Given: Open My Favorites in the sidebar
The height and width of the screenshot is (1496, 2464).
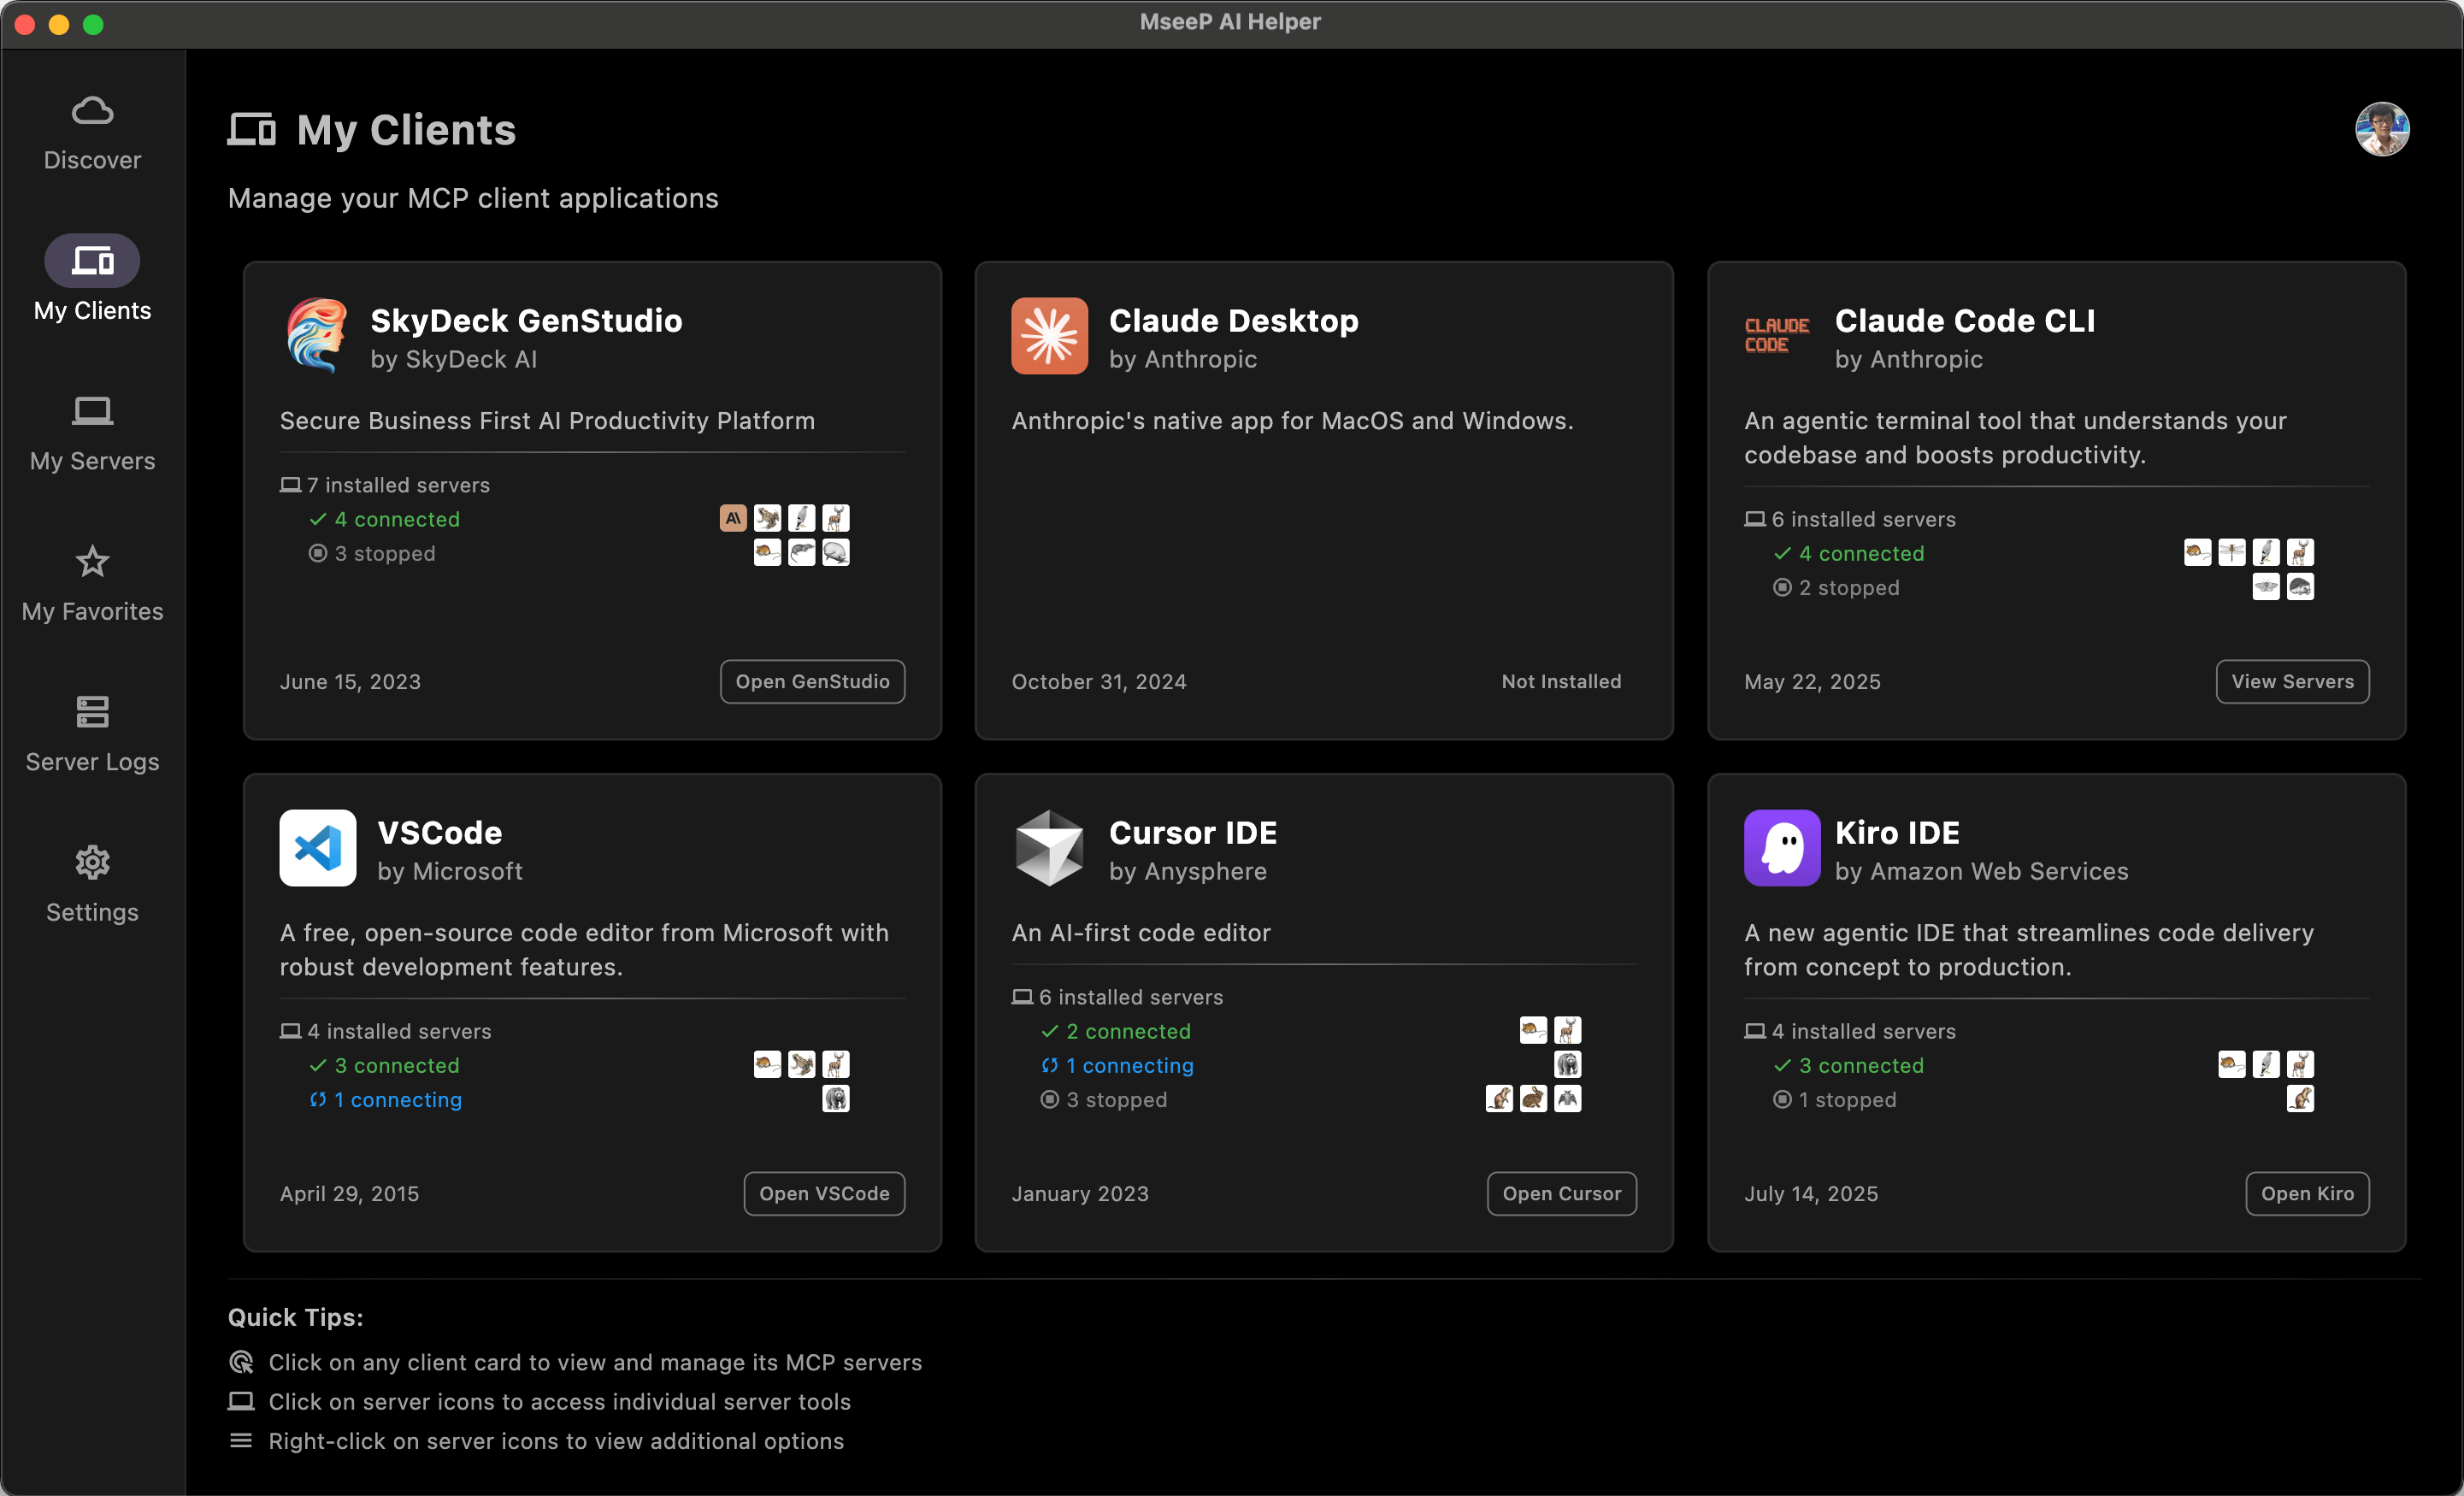Looking at the screenshot, I should [92, 584].
